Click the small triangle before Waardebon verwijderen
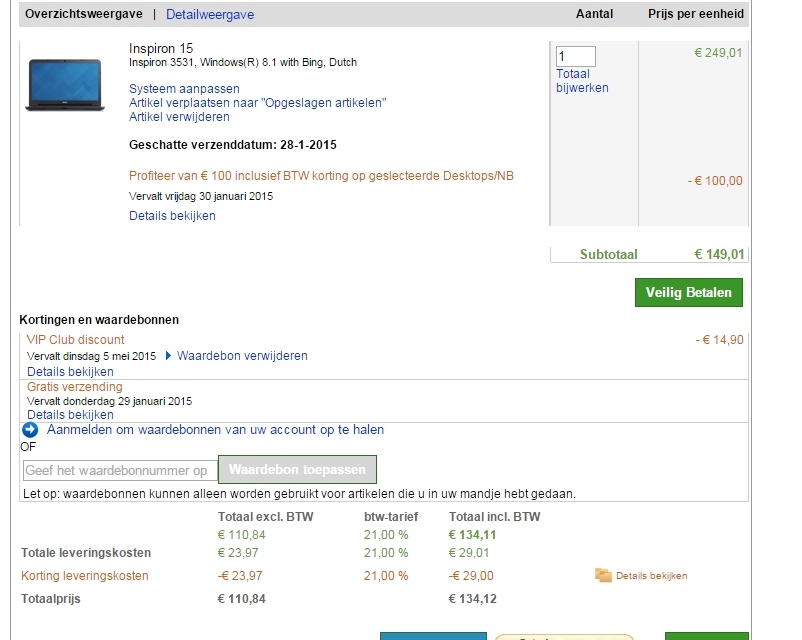The width and height of the screenshot is (802, 640). click(x=168, y=356)
